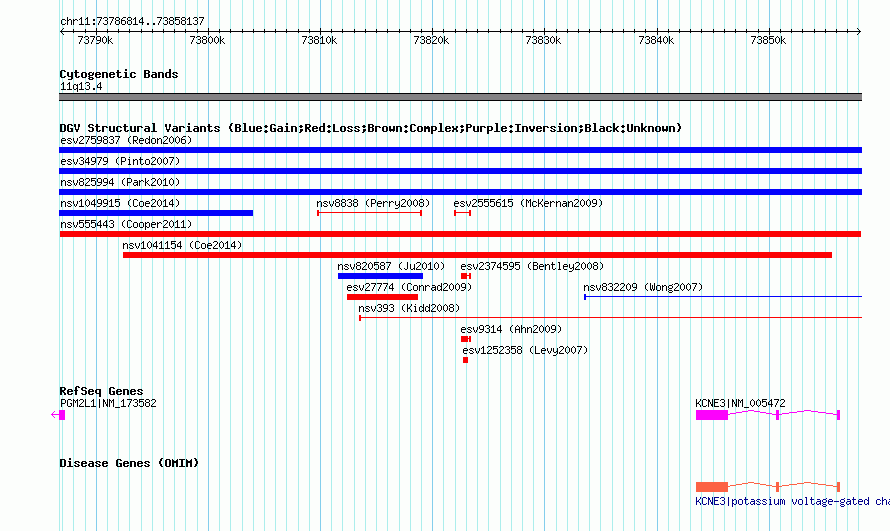Screen dimensions: 890x531
Task: Click the 11q13.4 cytogenetic band bar
Action: pyautogui.click(x=460, y=97)
